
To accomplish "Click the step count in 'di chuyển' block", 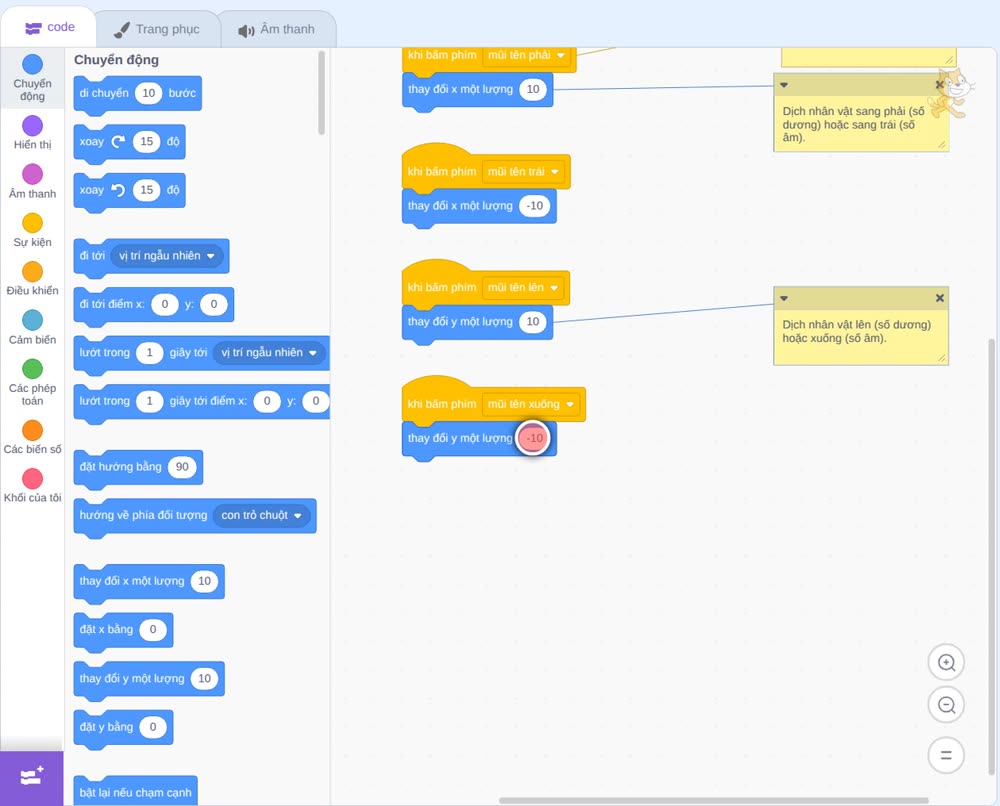I will tap(149, 93).
